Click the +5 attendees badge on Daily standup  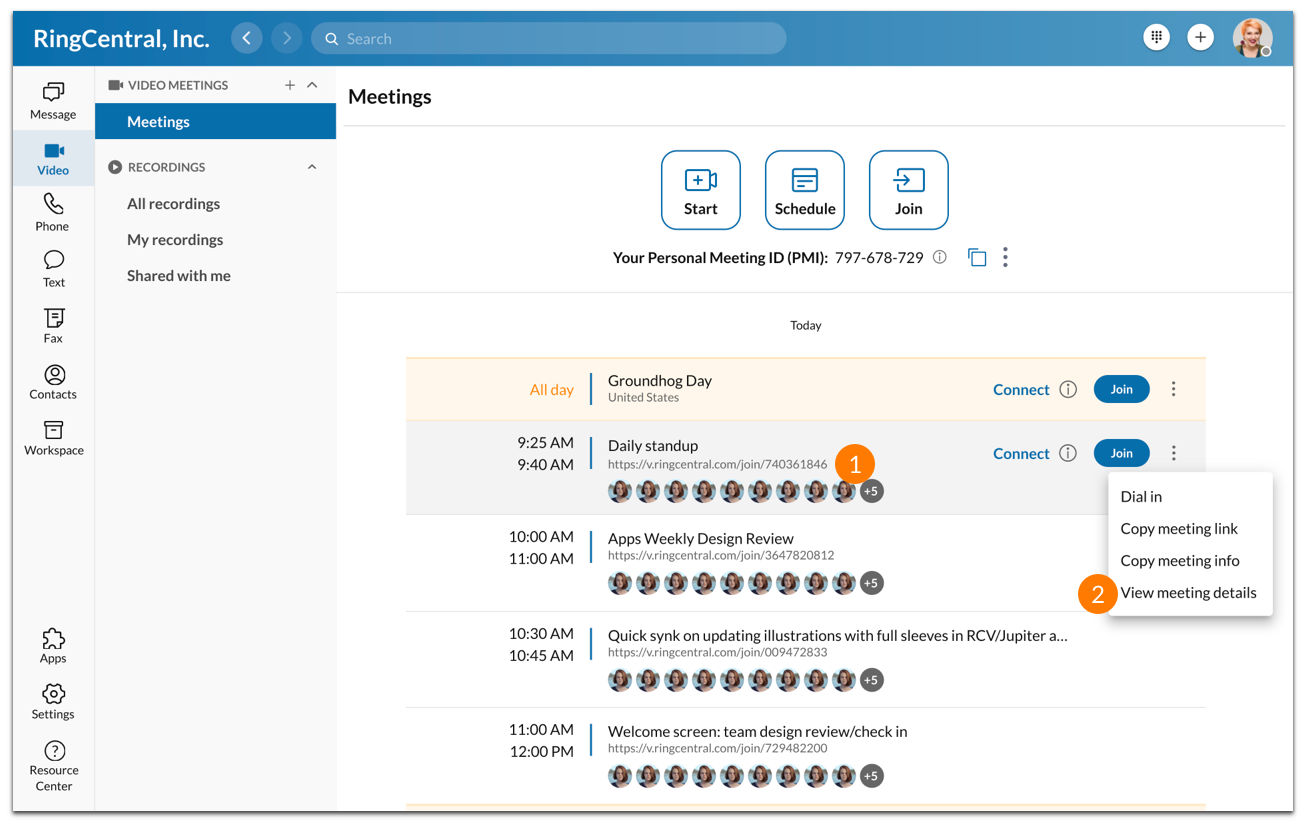click(871, 492)
